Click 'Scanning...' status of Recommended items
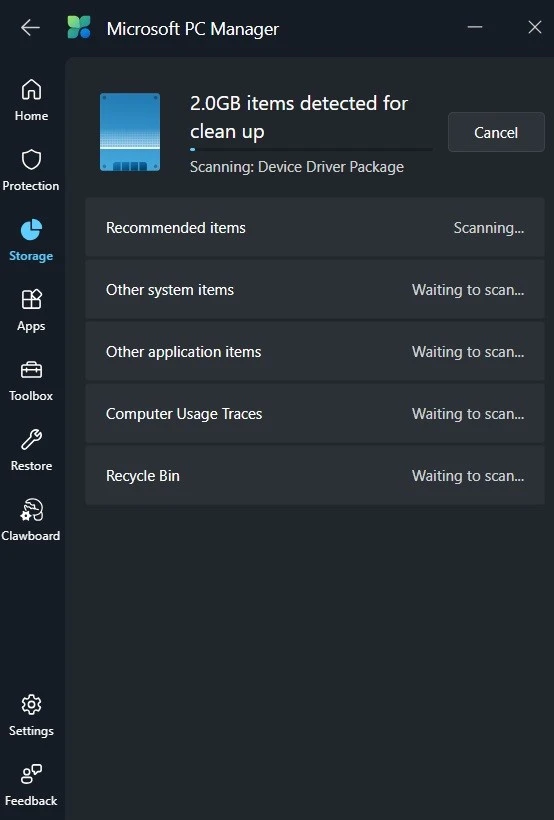554x820 pixels. 489,228
